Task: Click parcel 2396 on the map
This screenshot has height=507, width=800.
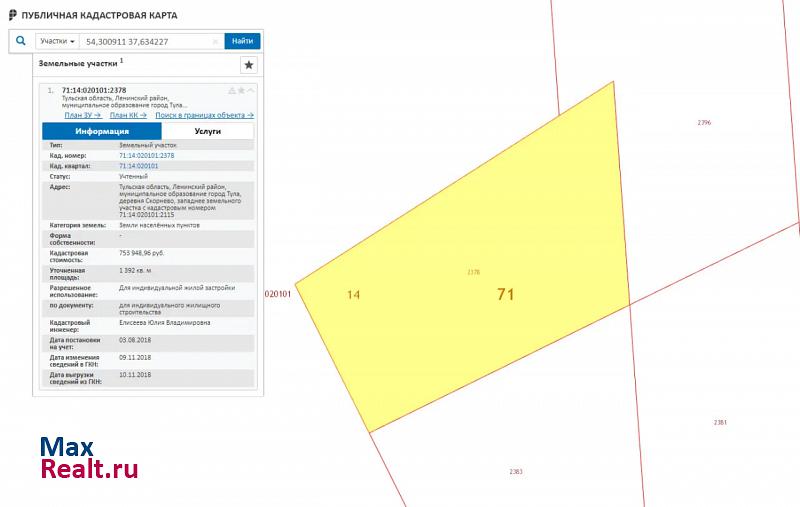Action: [704, 123]
